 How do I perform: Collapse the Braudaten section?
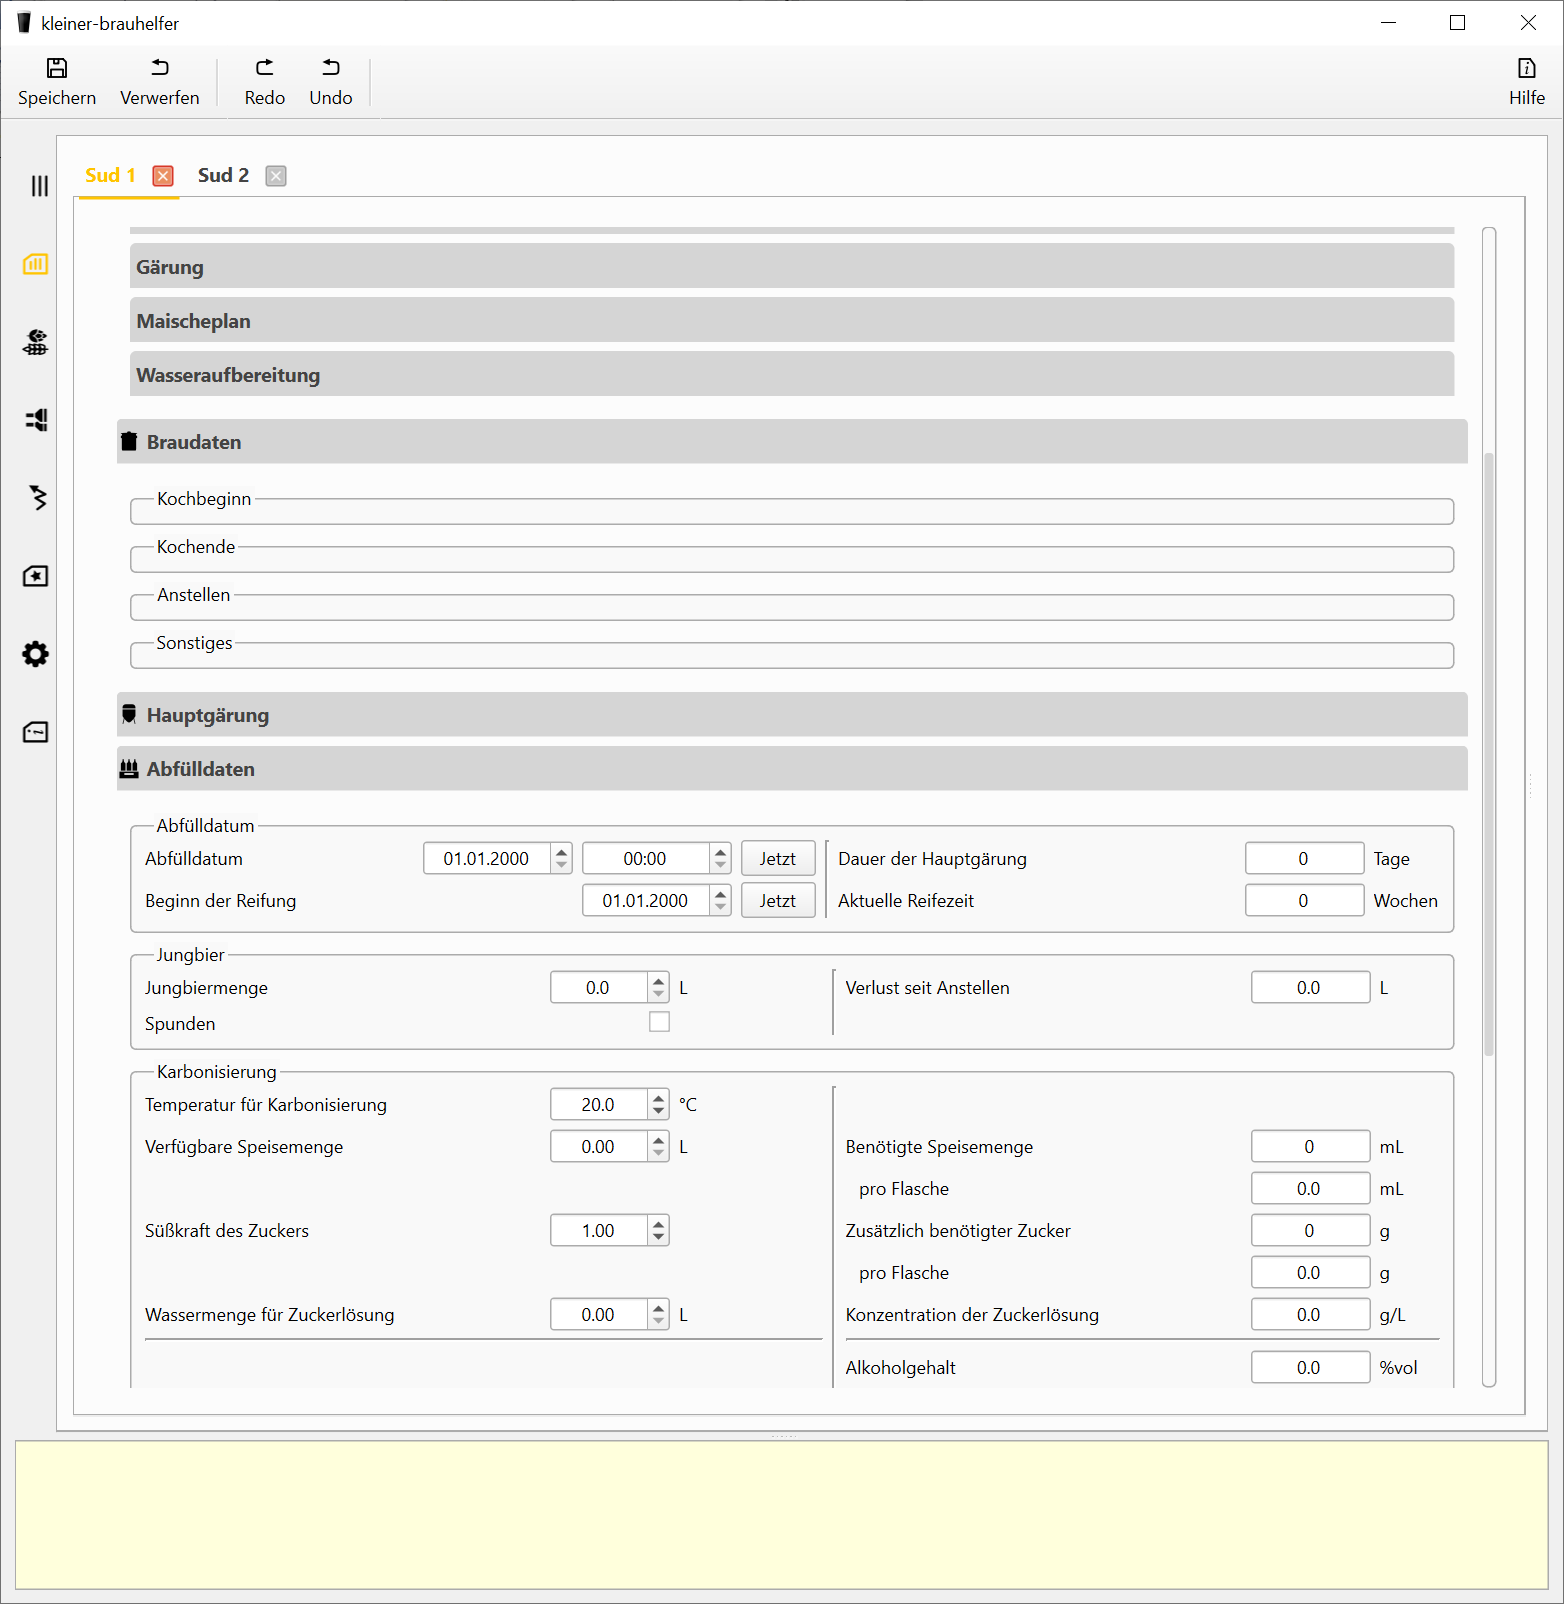click(791, 442)
